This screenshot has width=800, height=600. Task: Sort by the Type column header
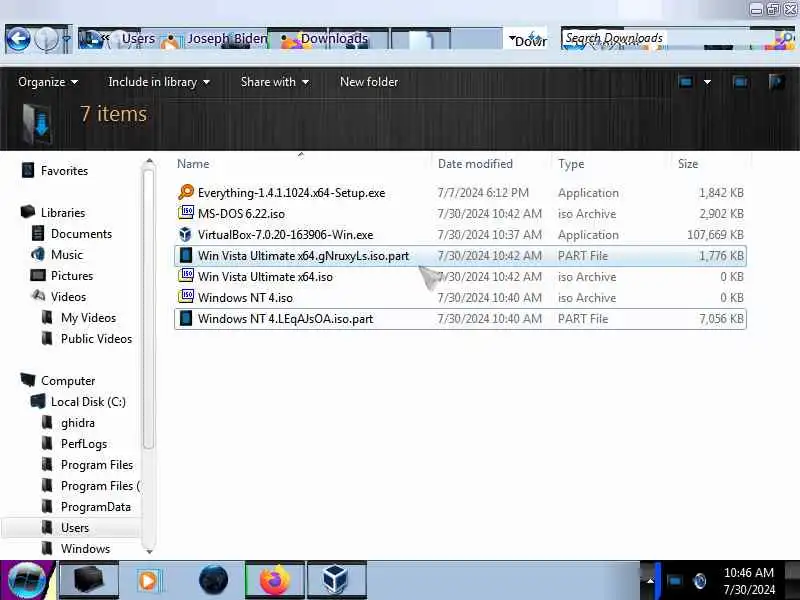tap(571, 164)
